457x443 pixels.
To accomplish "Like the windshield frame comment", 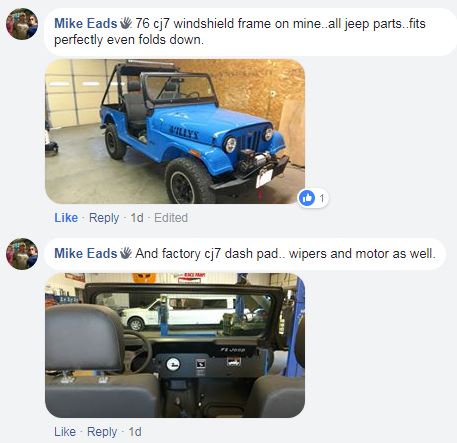I will pyautogui.click(x=66, y=218).
